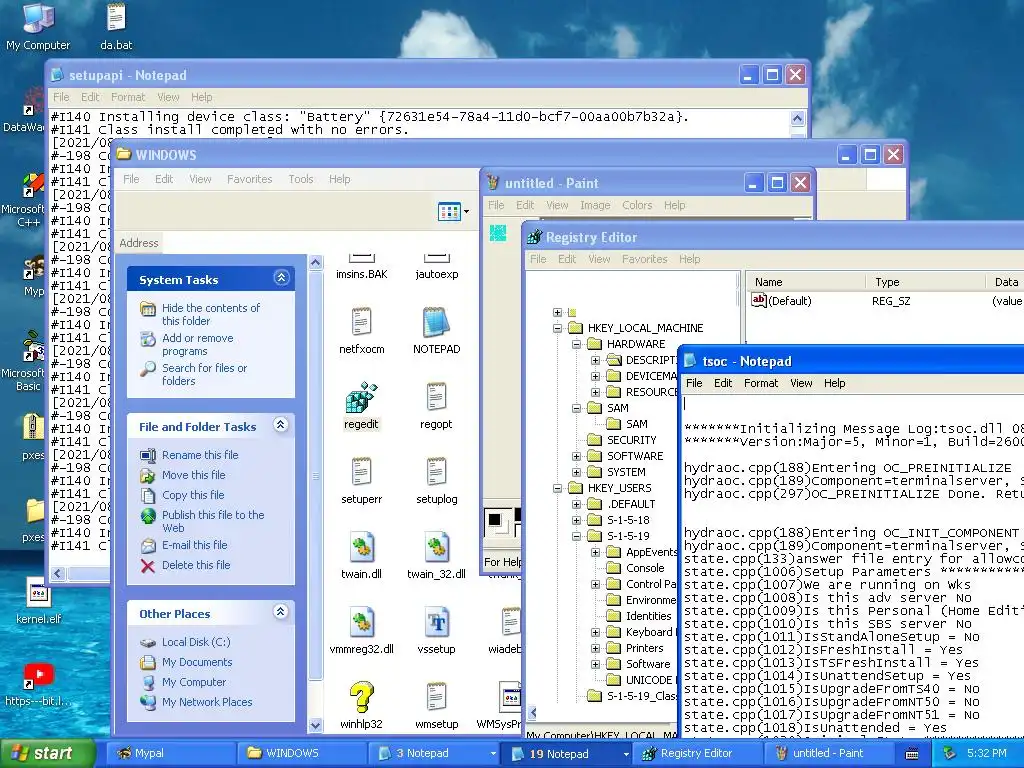
Task: Collapse the File and Folder Tasks panel
Action: pos(281,424)
